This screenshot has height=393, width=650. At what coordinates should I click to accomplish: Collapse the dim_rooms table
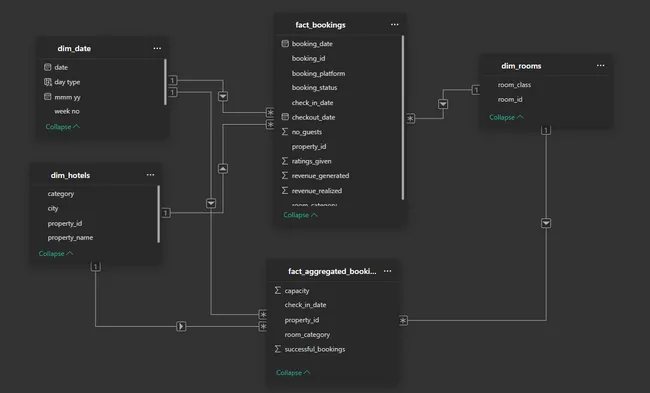coord(506,117)
